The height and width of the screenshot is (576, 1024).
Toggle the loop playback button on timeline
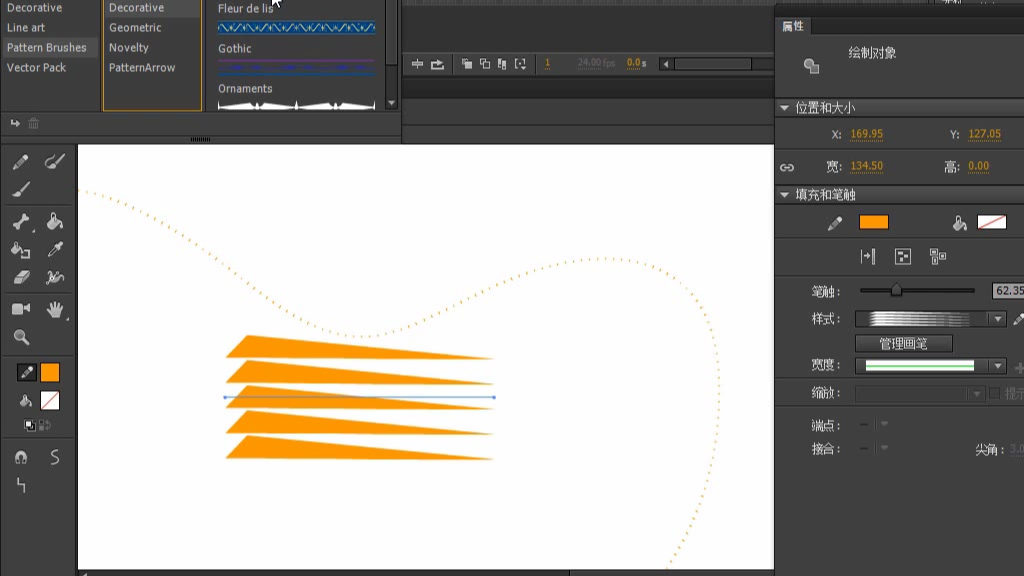point(437,64)
